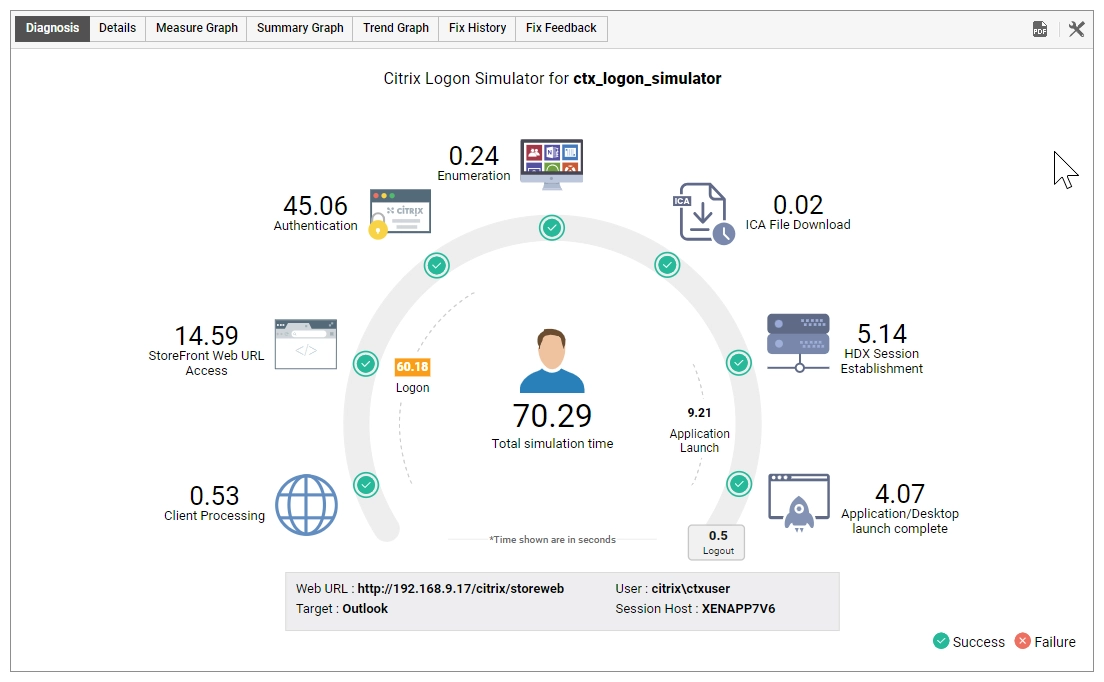The height and width of the screenshot is (682, 1104).
Task: Click the StoreFront Web URL Access success checkmark
Action: [365, 363]
